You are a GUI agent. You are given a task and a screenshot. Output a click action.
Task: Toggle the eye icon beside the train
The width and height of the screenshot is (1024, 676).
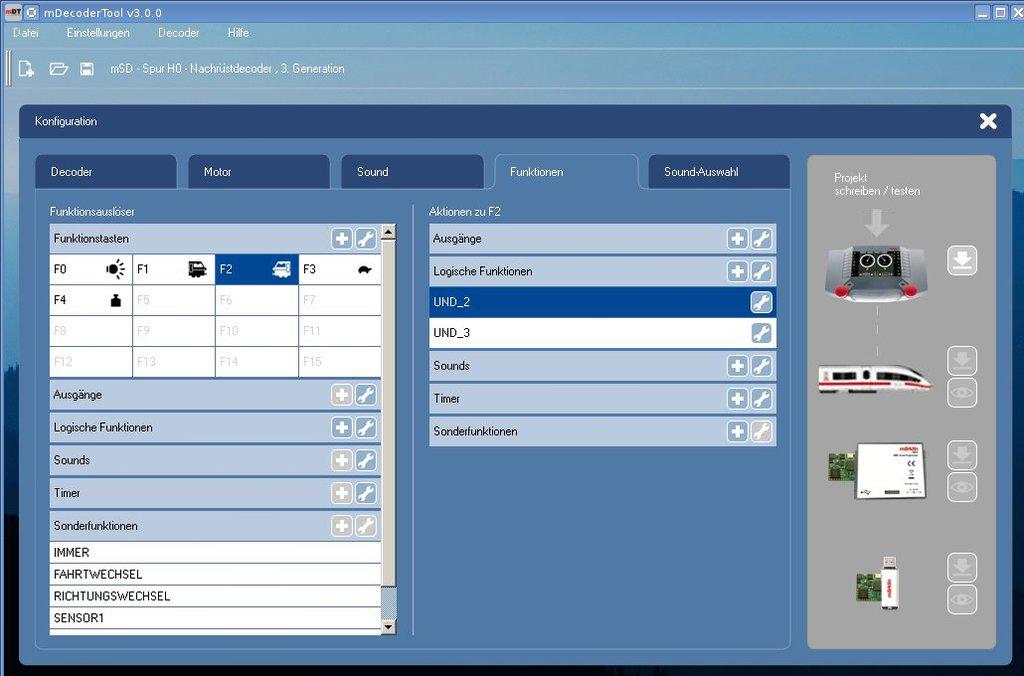(962, 393)
